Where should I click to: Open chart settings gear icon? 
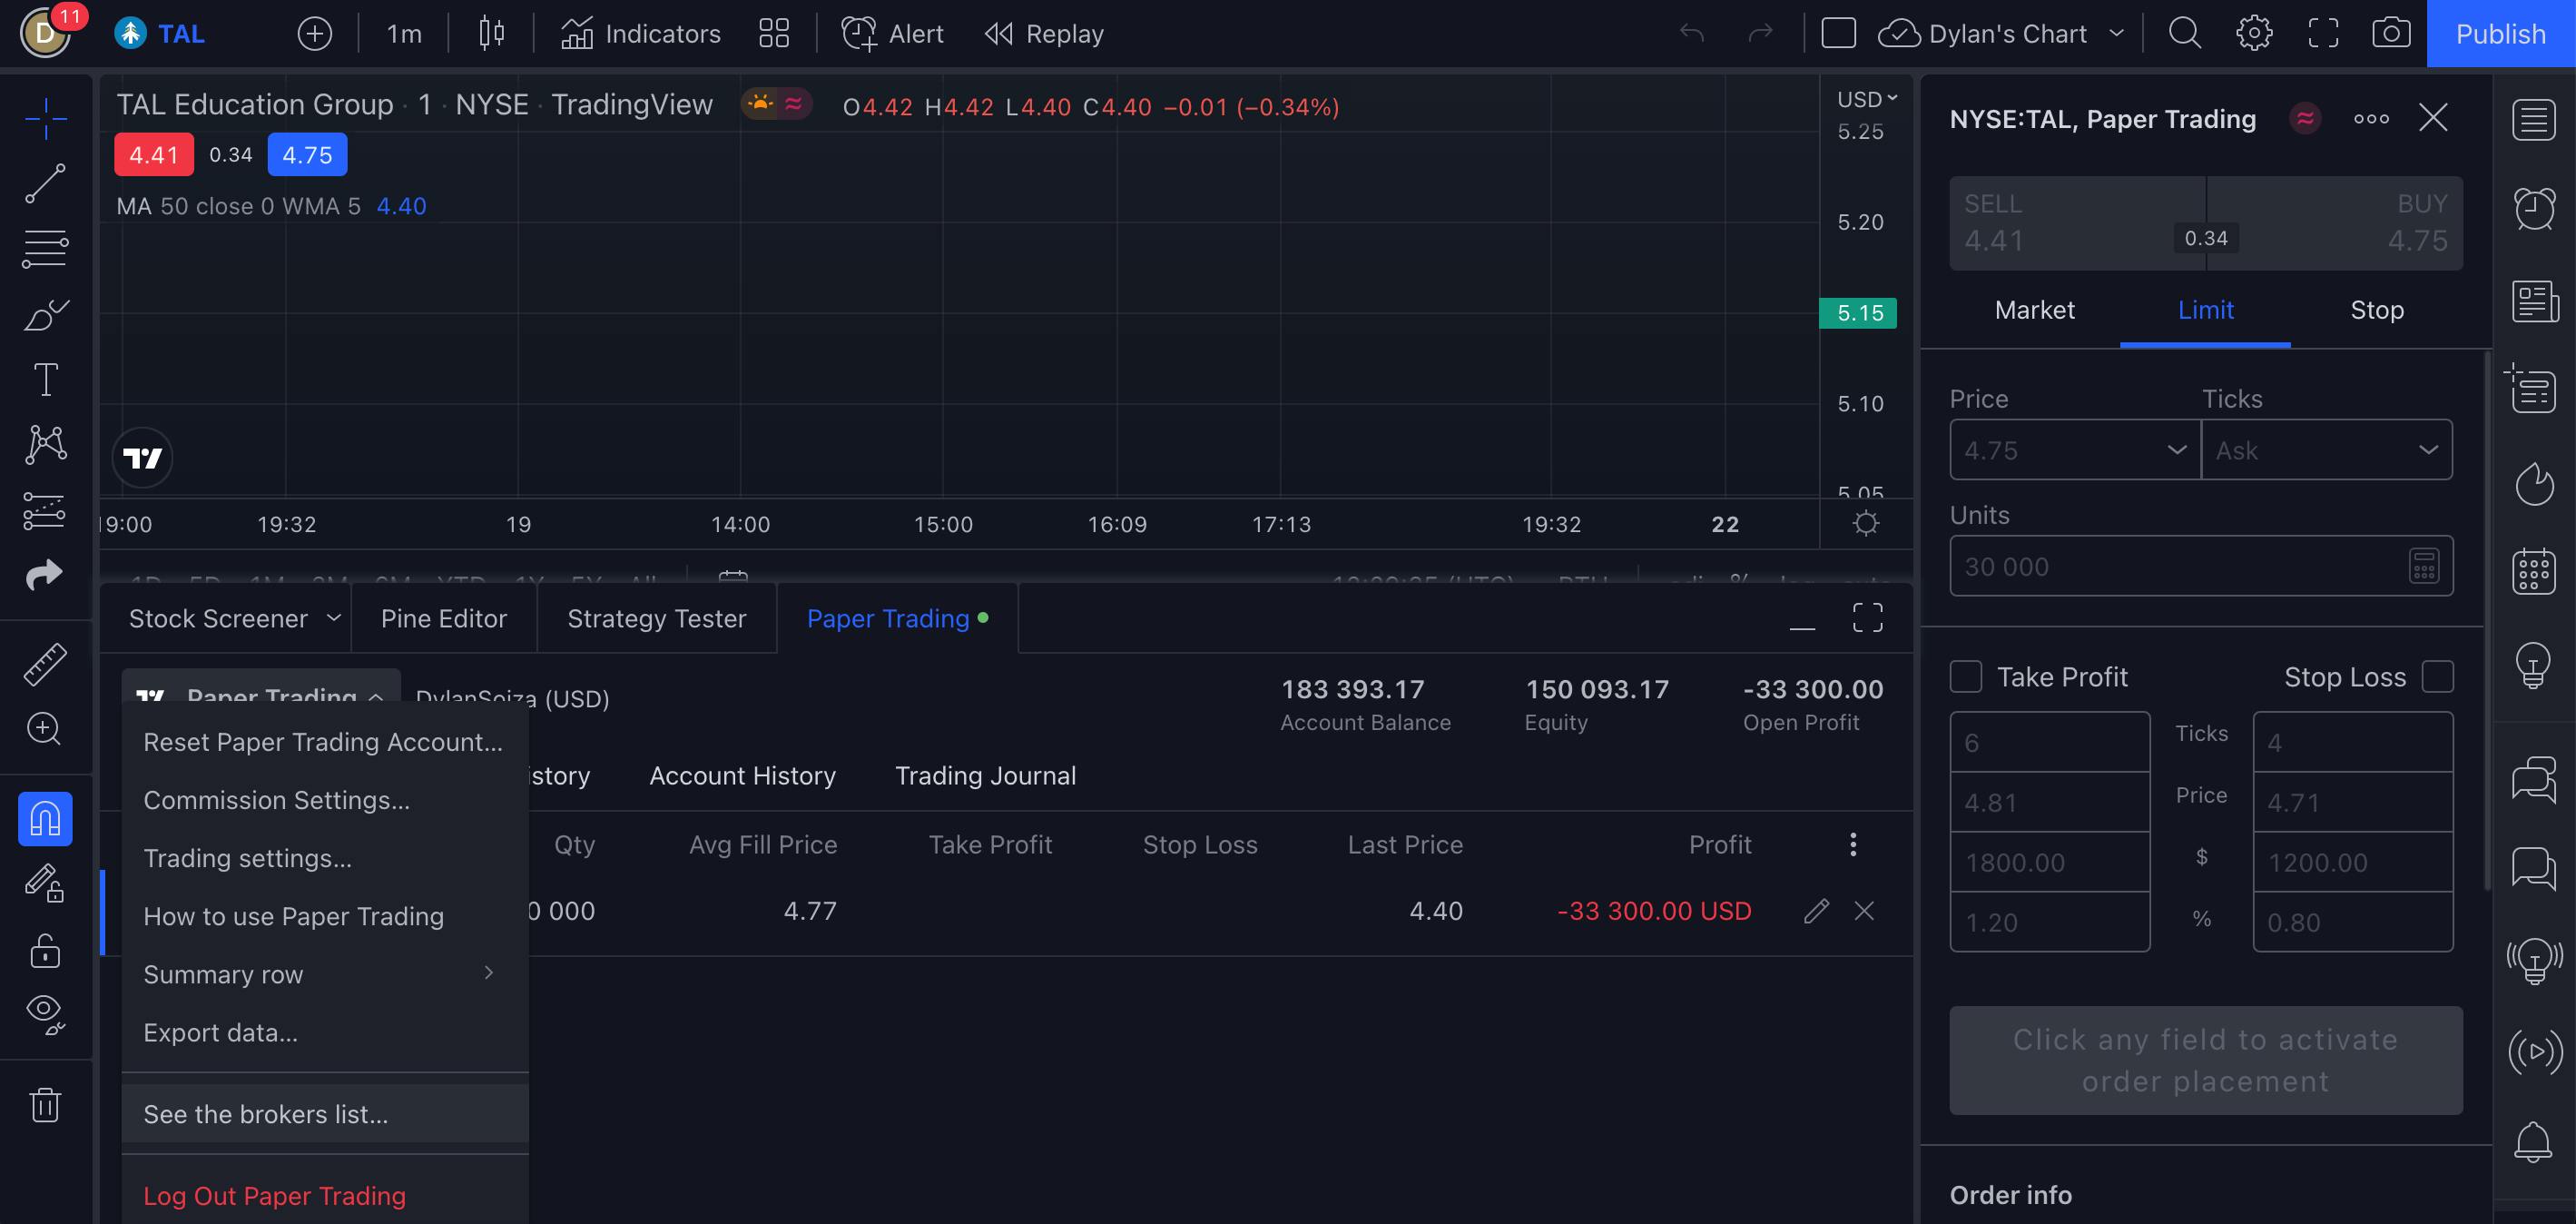coord(2254,34)
